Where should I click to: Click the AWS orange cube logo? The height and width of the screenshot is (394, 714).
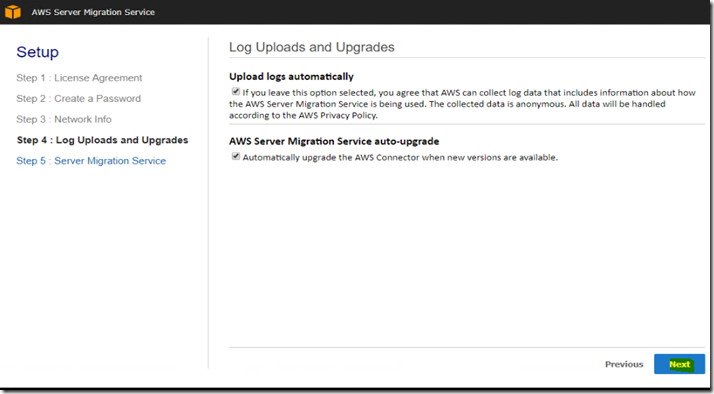13,12
